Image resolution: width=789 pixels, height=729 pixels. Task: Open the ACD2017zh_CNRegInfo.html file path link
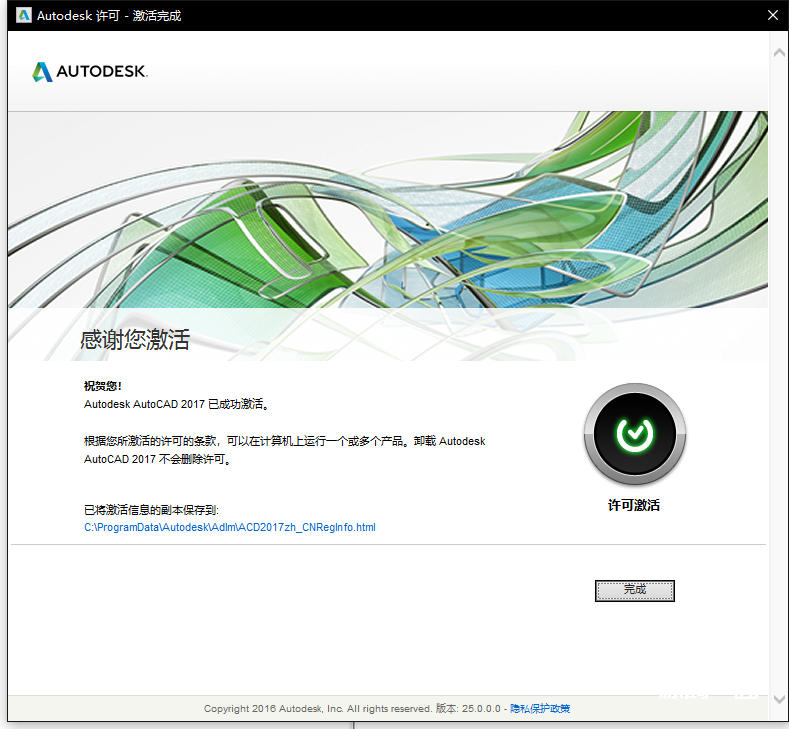(x=229, y=527)
